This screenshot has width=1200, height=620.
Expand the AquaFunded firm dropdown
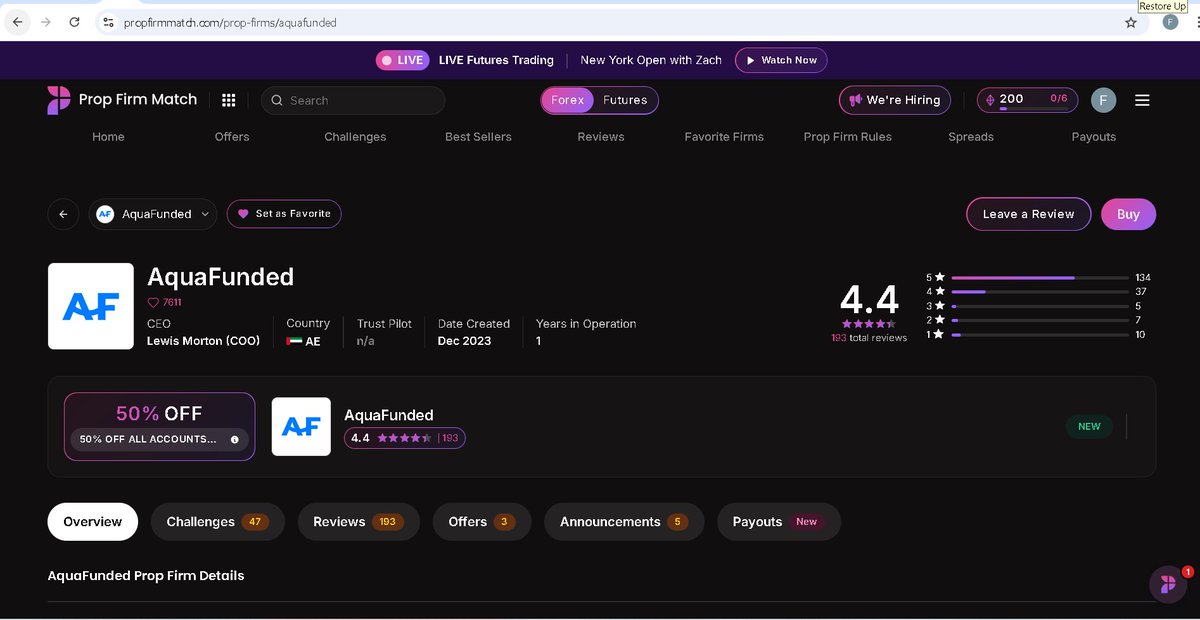tap(153, 214)
